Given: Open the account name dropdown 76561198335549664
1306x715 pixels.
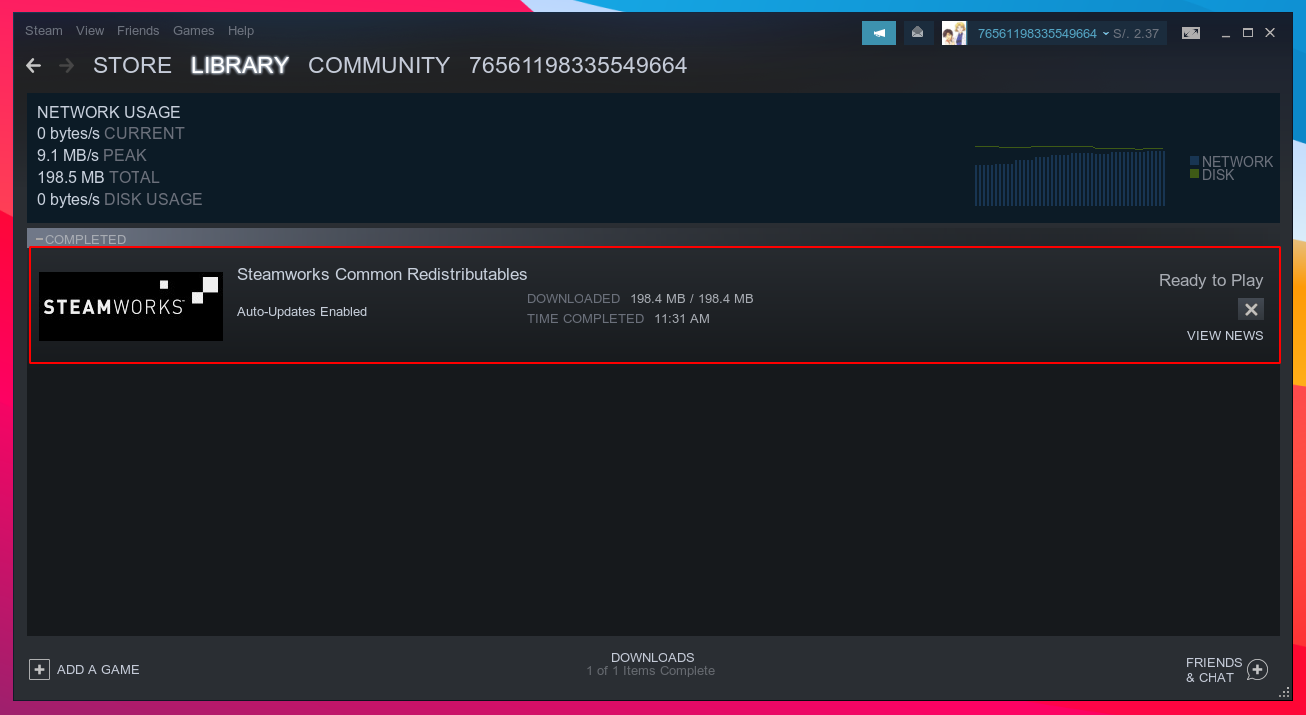Looking at the screenshot, I should [1043, 34].
